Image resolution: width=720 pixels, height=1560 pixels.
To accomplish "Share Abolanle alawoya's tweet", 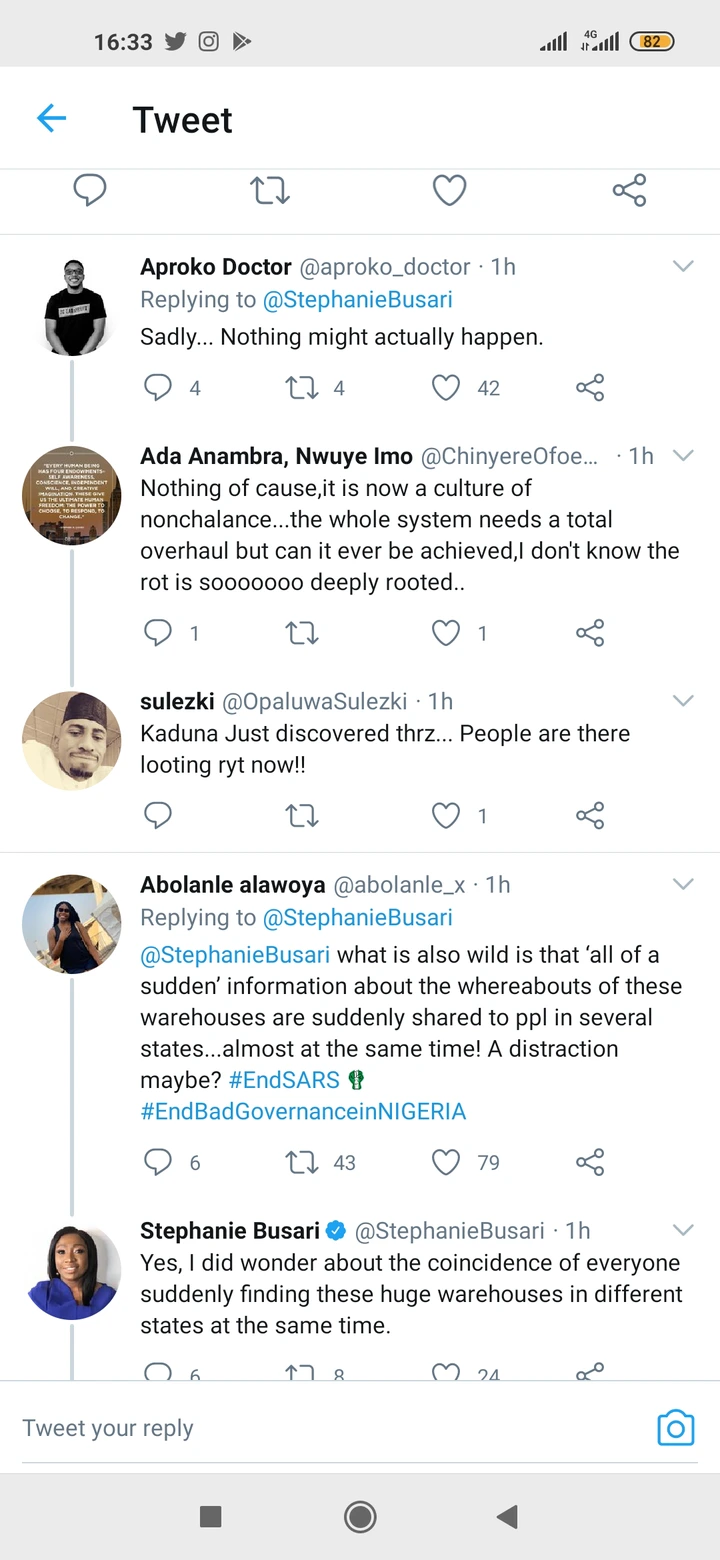I will [x=590, y=1162].
